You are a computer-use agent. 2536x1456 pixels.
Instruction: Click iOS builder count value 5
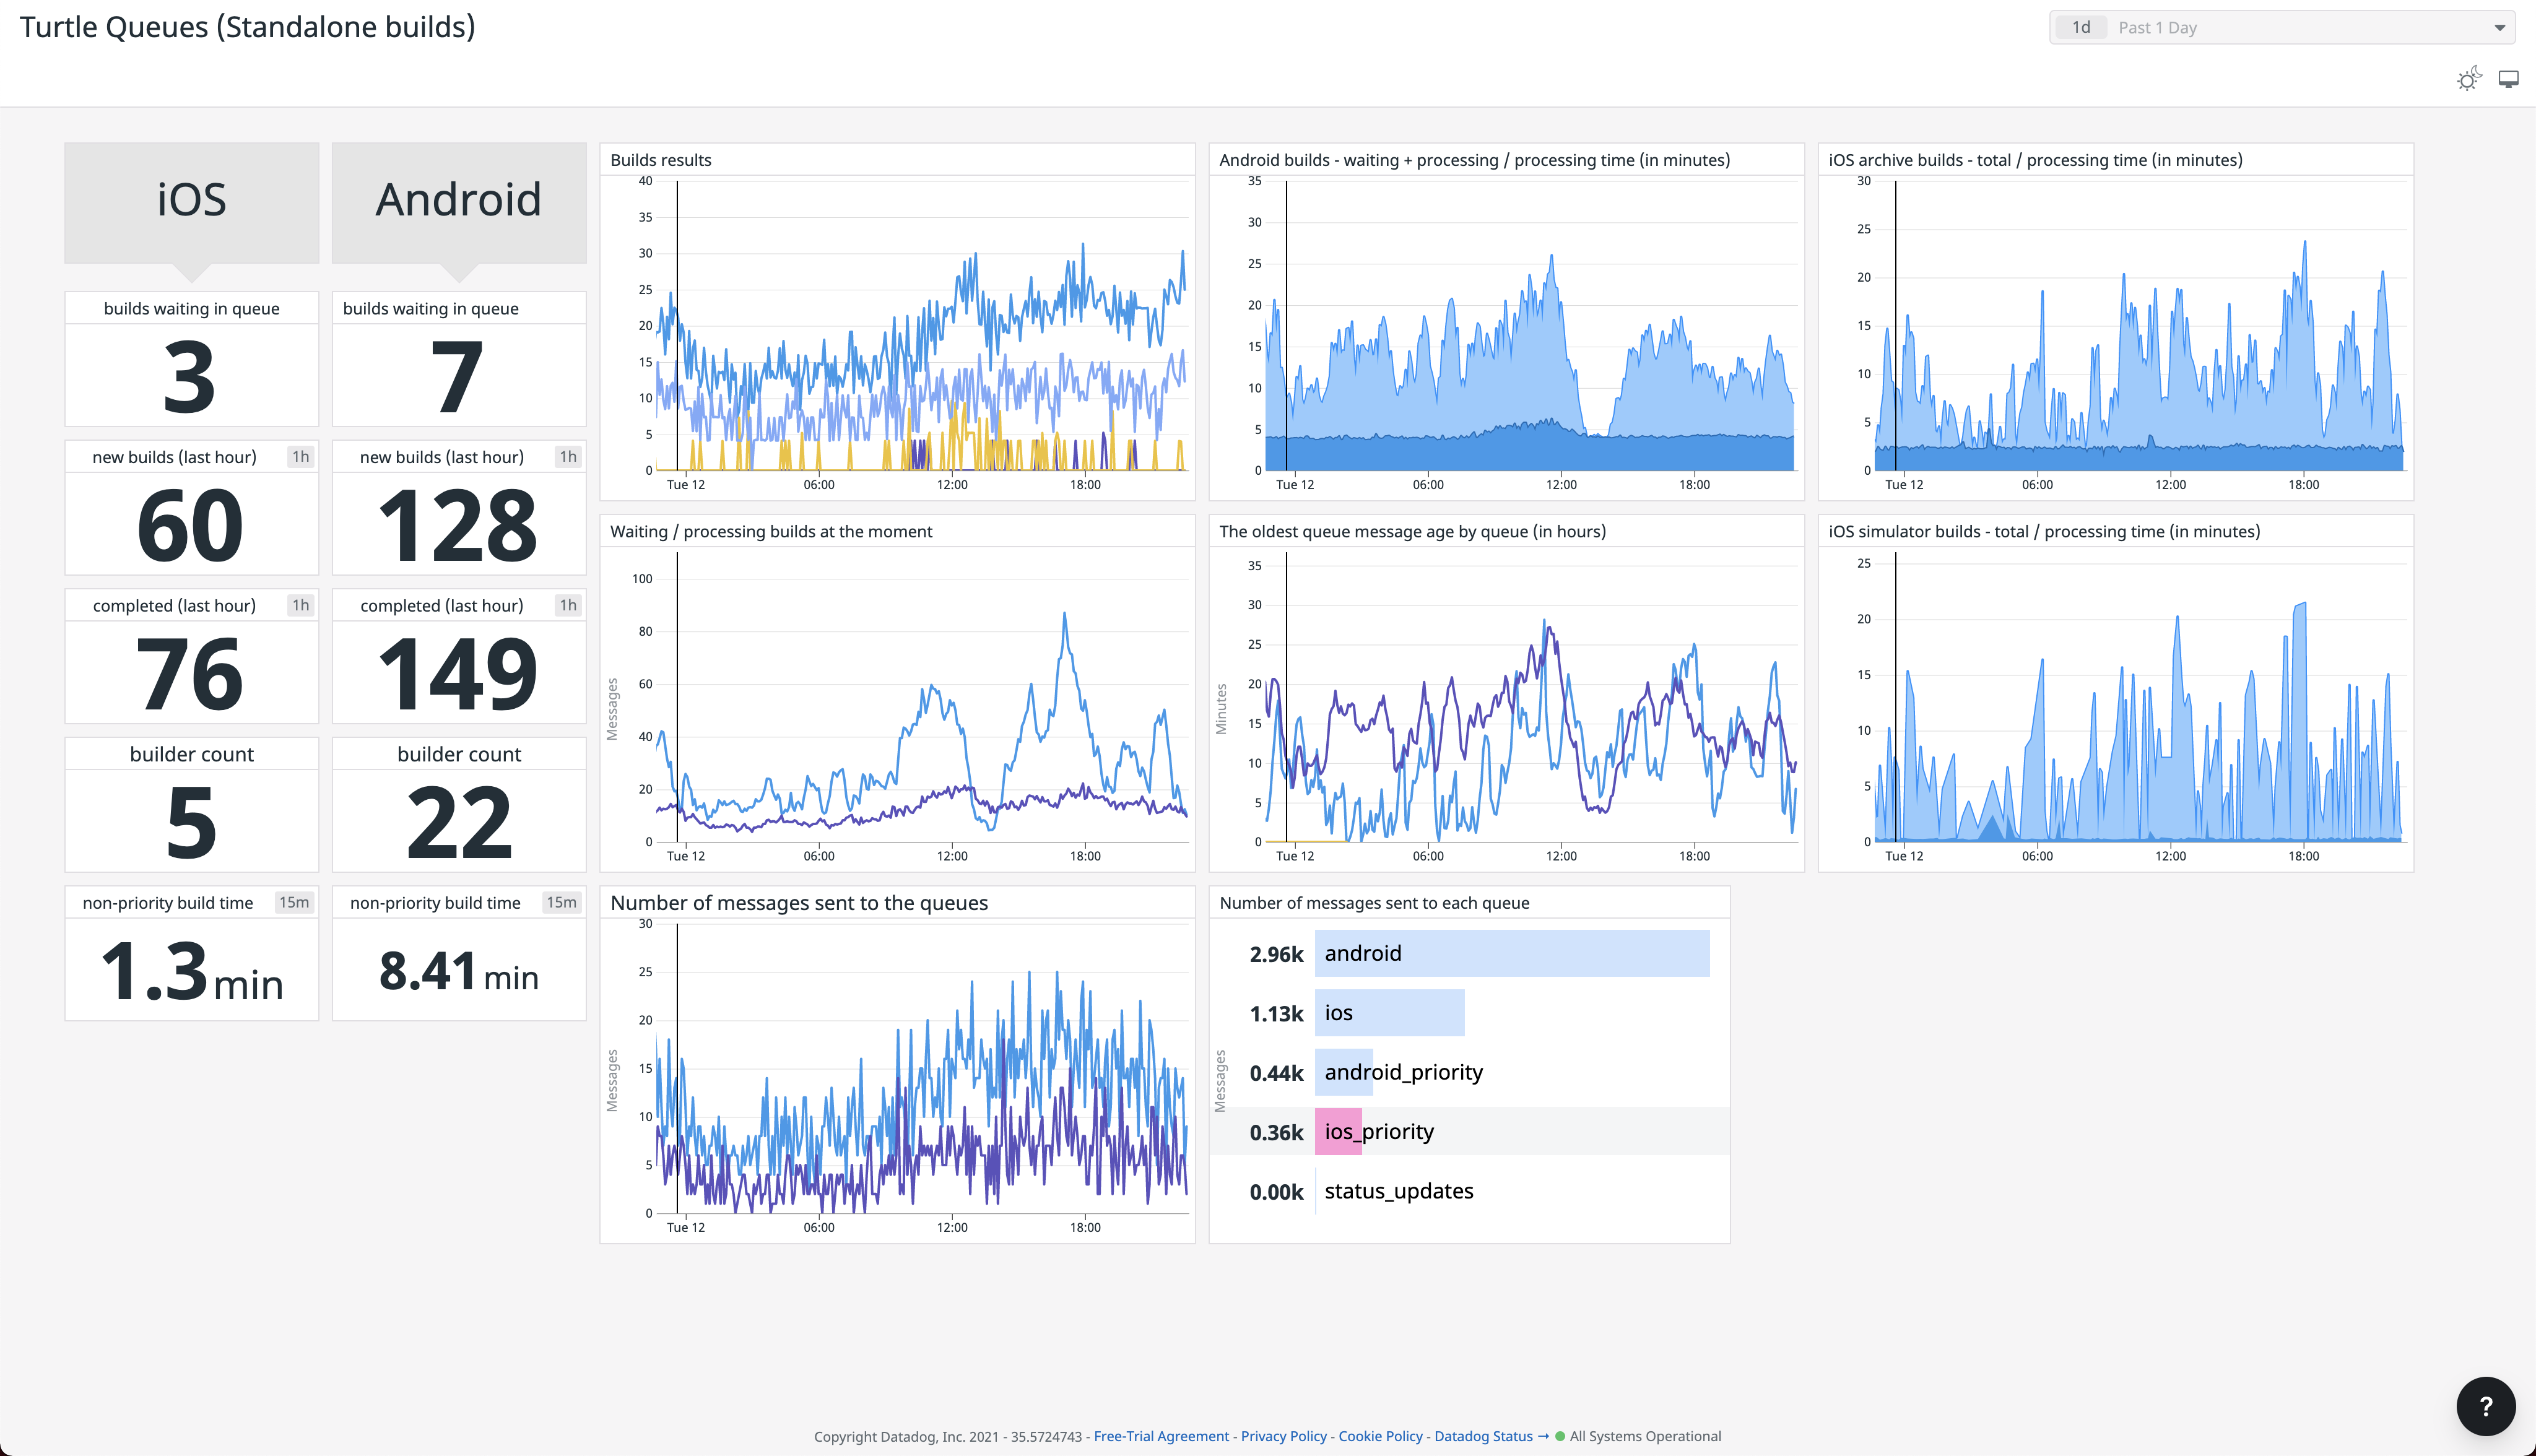pos(191,823)
